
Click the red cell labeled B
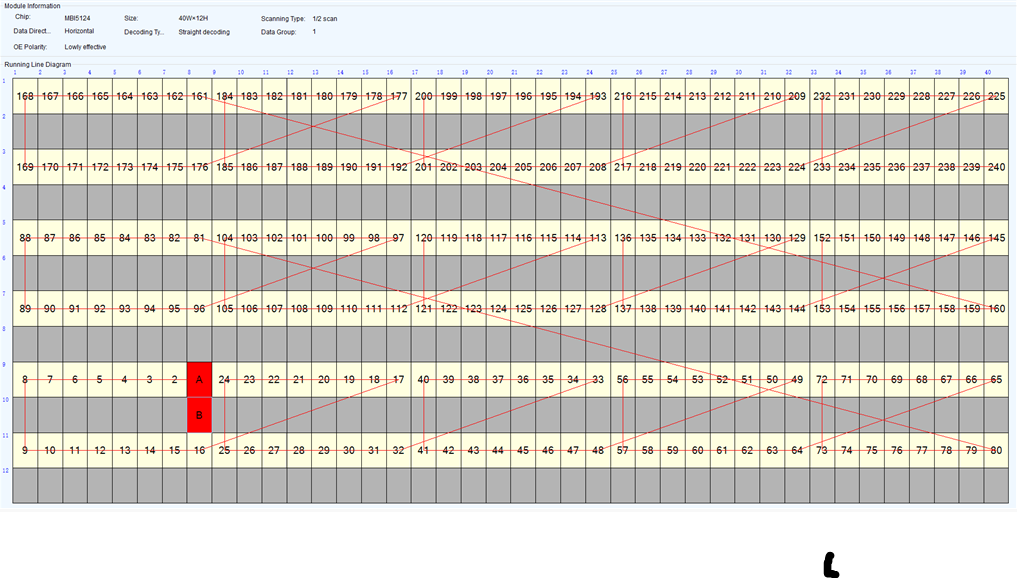[198, 412]
